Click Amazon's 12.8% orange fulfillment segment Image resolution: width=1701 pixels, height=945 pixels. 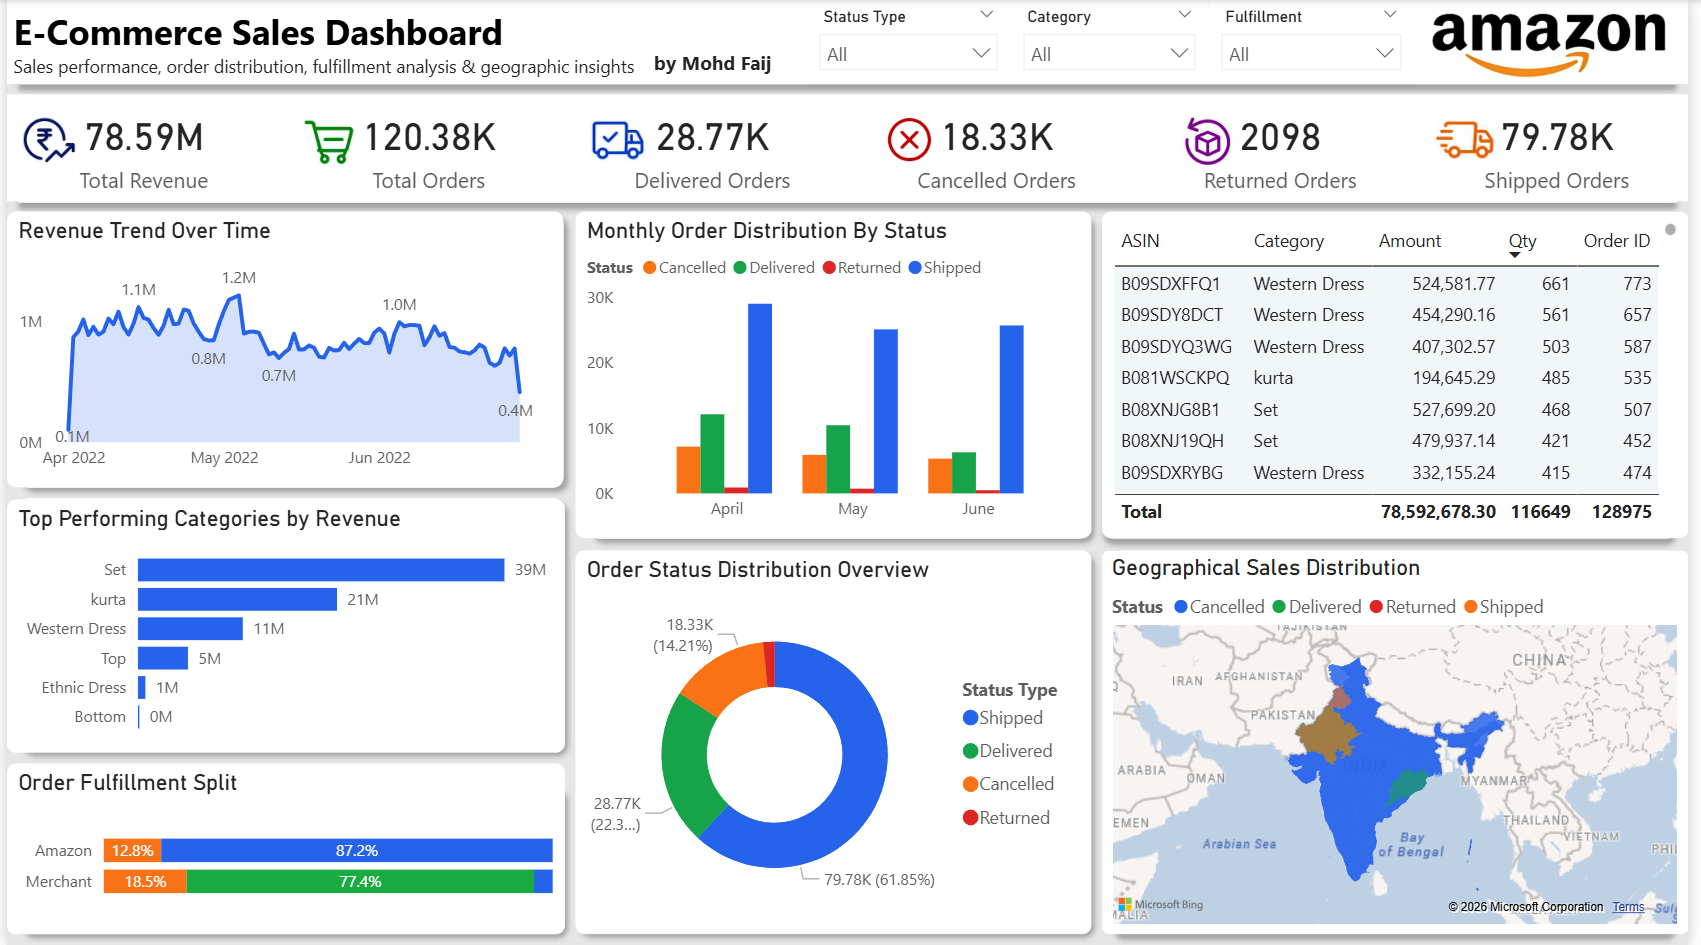point(133,850)
